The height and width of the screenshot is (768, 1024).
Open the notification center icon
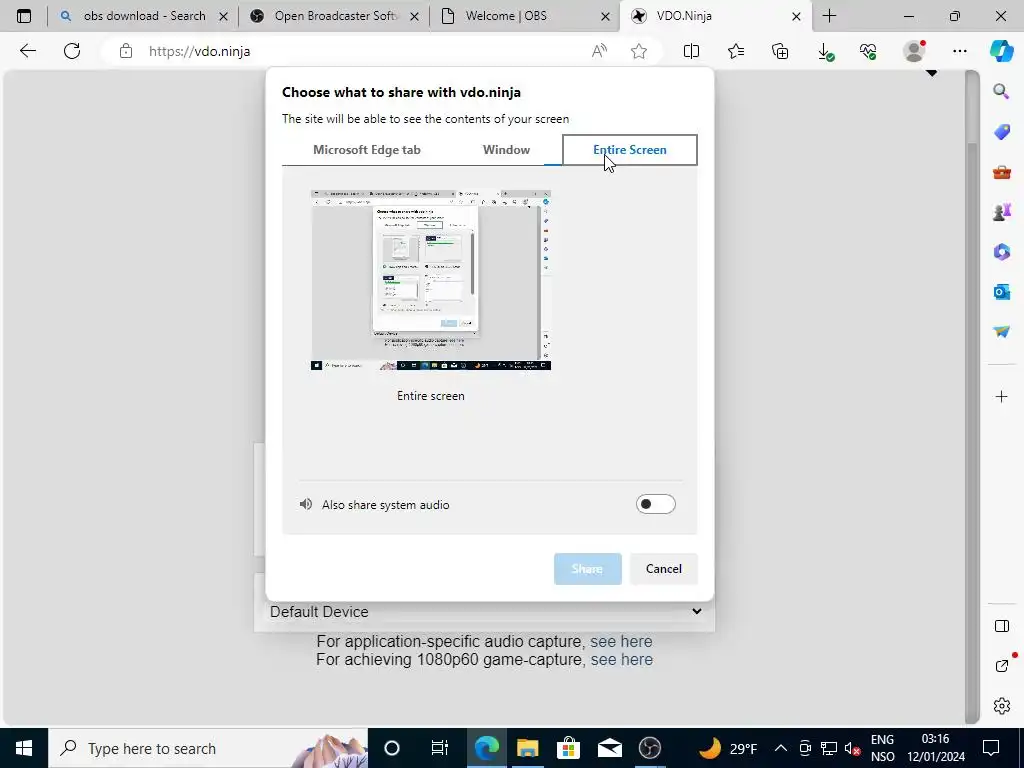coord(991,748)
